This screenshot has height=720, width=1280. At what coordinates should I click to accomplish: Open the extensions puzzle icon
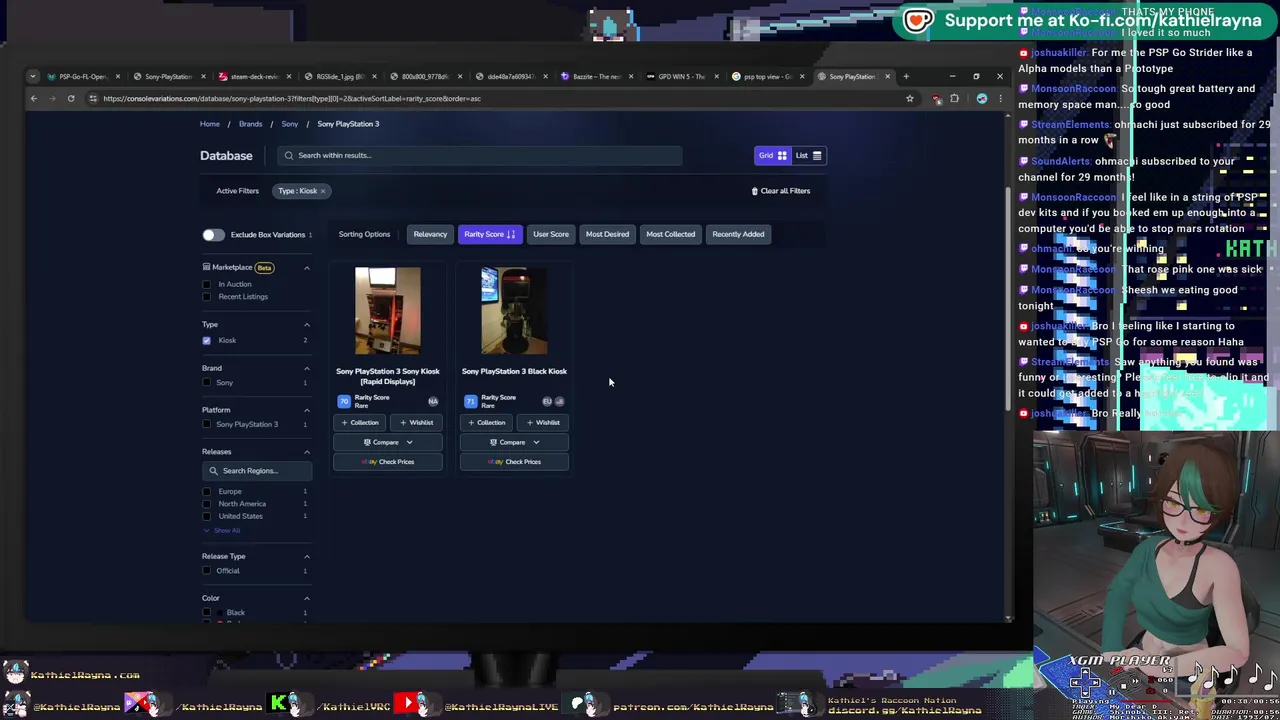954,99
